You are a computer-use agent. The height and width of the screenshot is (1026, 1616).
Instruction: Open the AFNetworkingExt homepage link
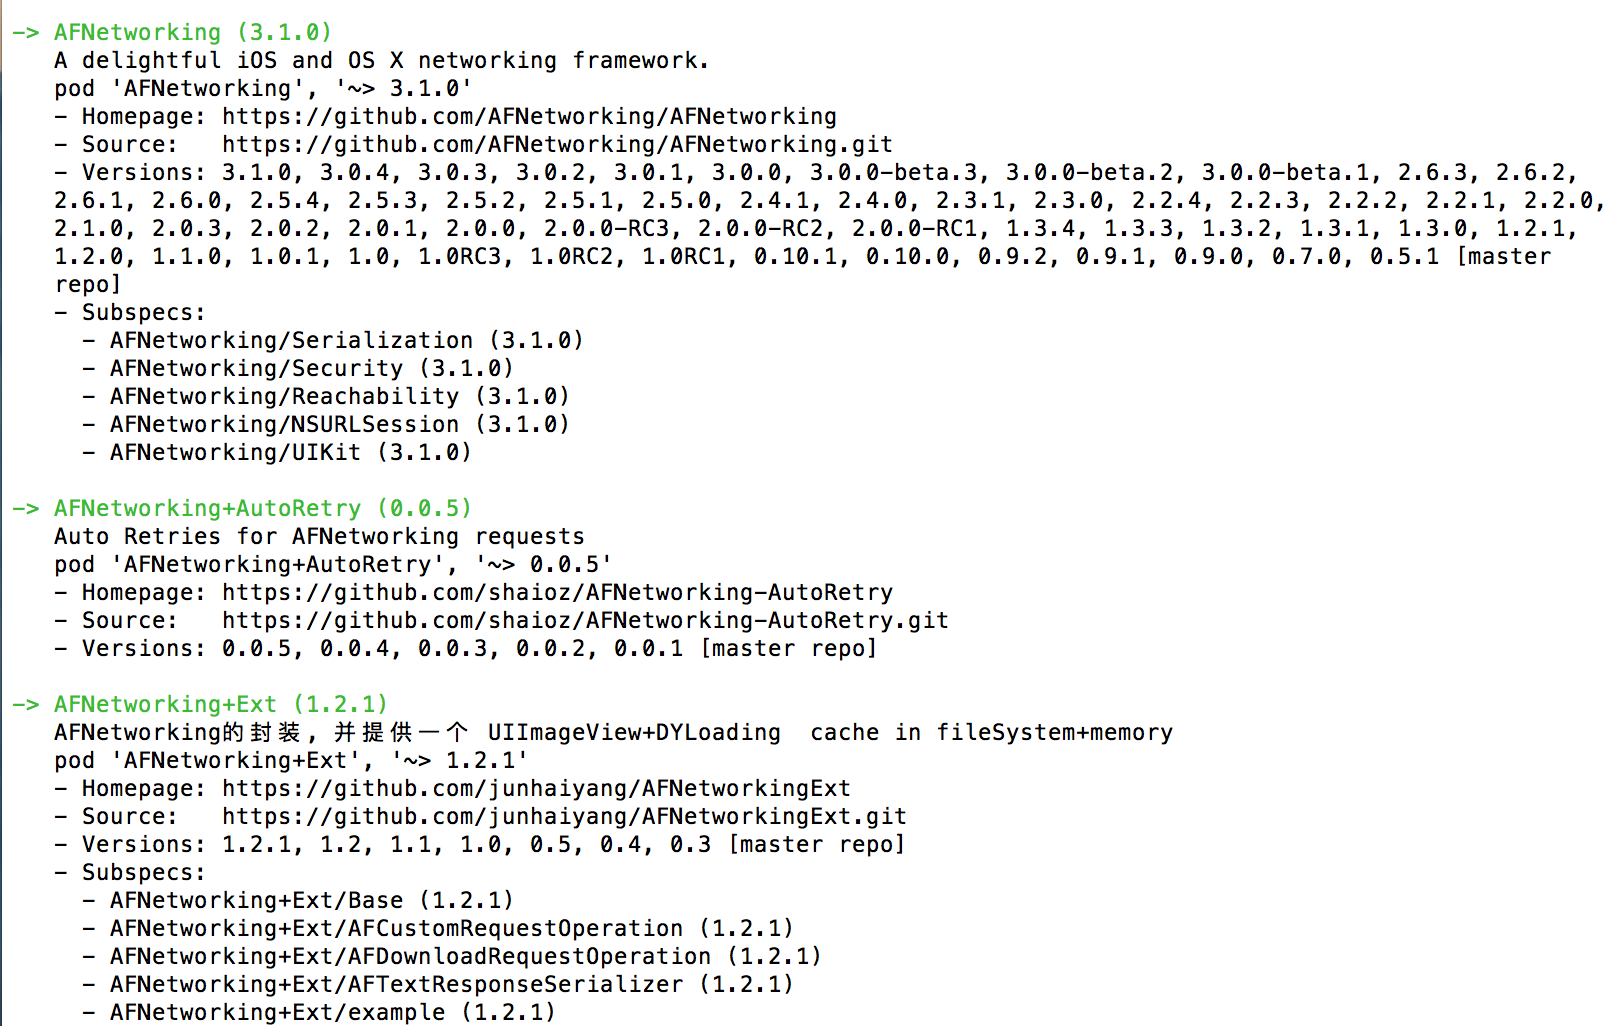point(536,789)
